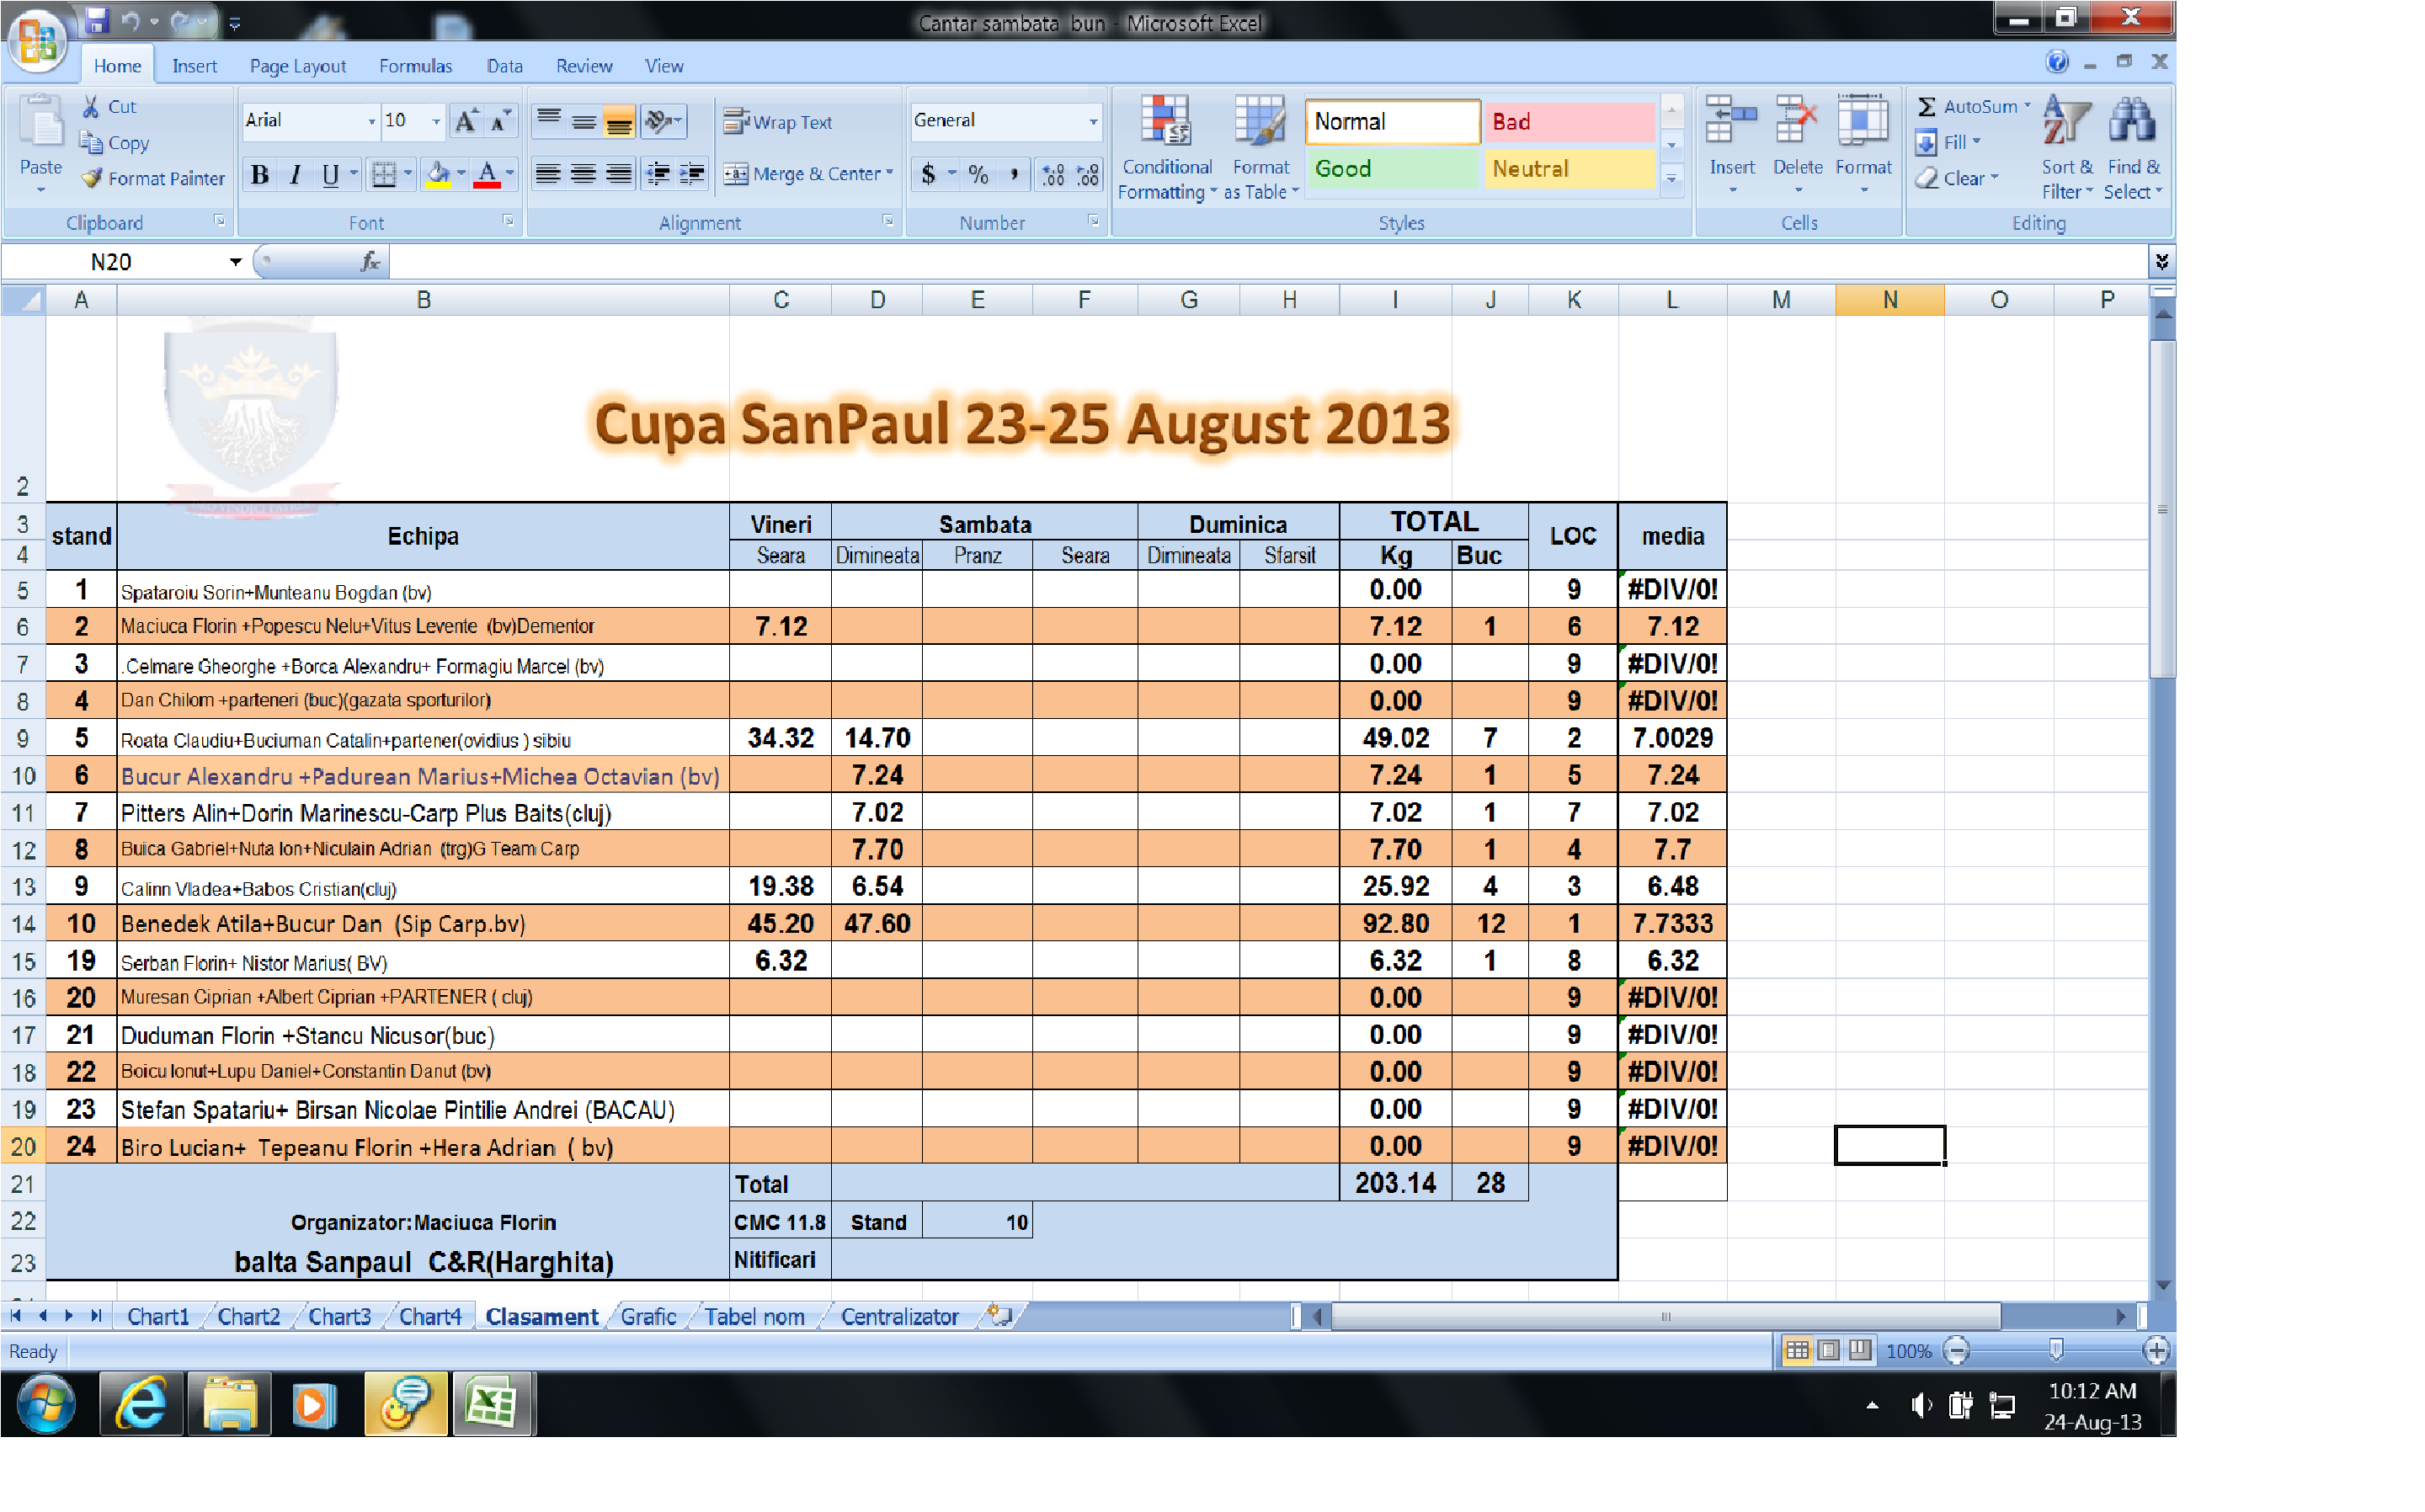Screen dimensions: 2425x1512
Task: Open the Page Layout ribbon tab
Action: (297, 66)
